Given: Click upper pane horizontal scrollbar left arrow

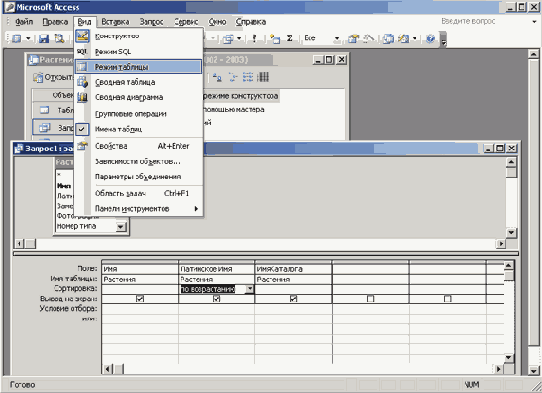Looking at the screenshot, I should (x=20, y=244).
